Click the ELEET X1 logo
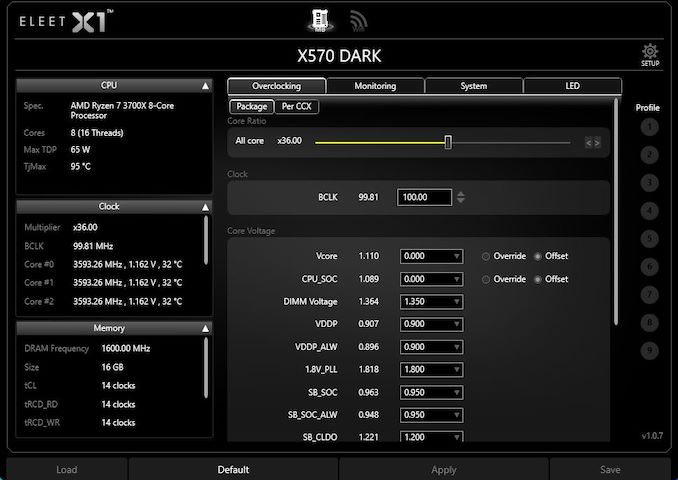678x480 pixels. (x=66, y=21)
